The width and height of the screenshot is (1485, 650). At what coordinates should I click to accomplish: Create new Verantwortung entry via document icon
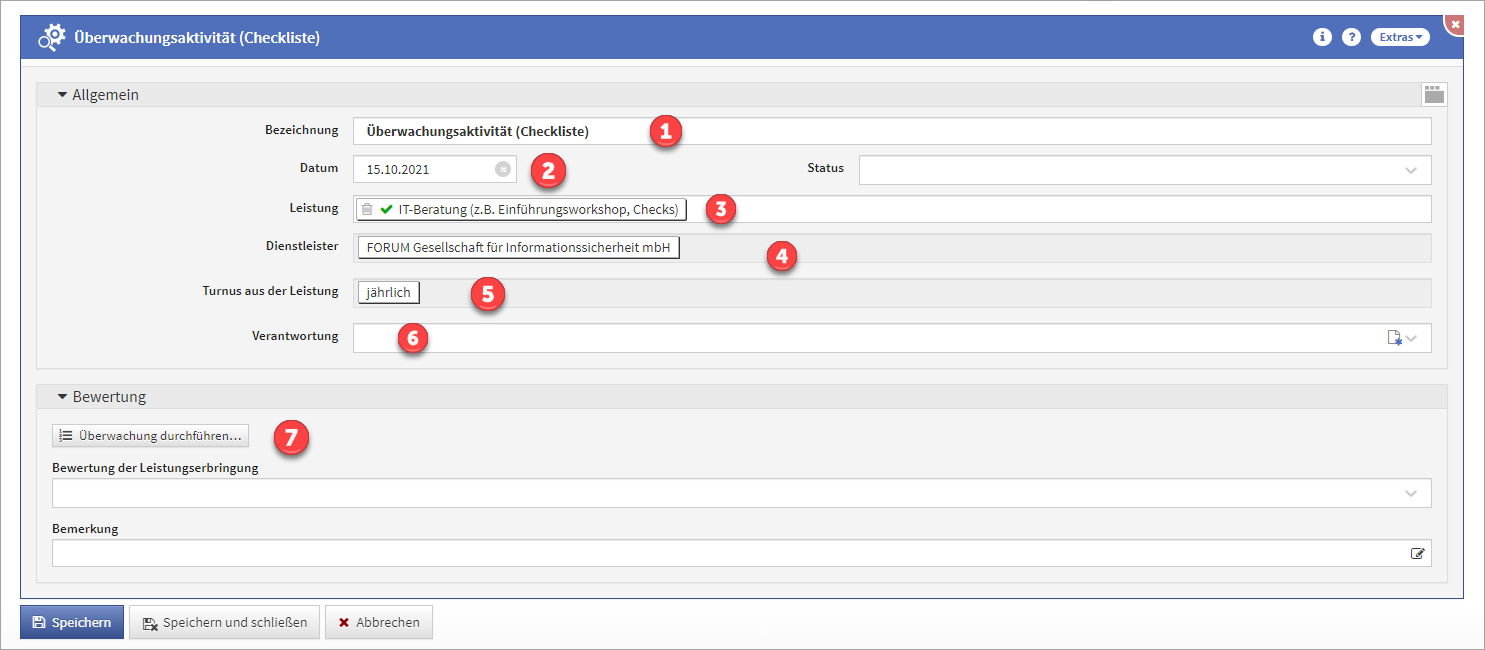(1395, 338)
